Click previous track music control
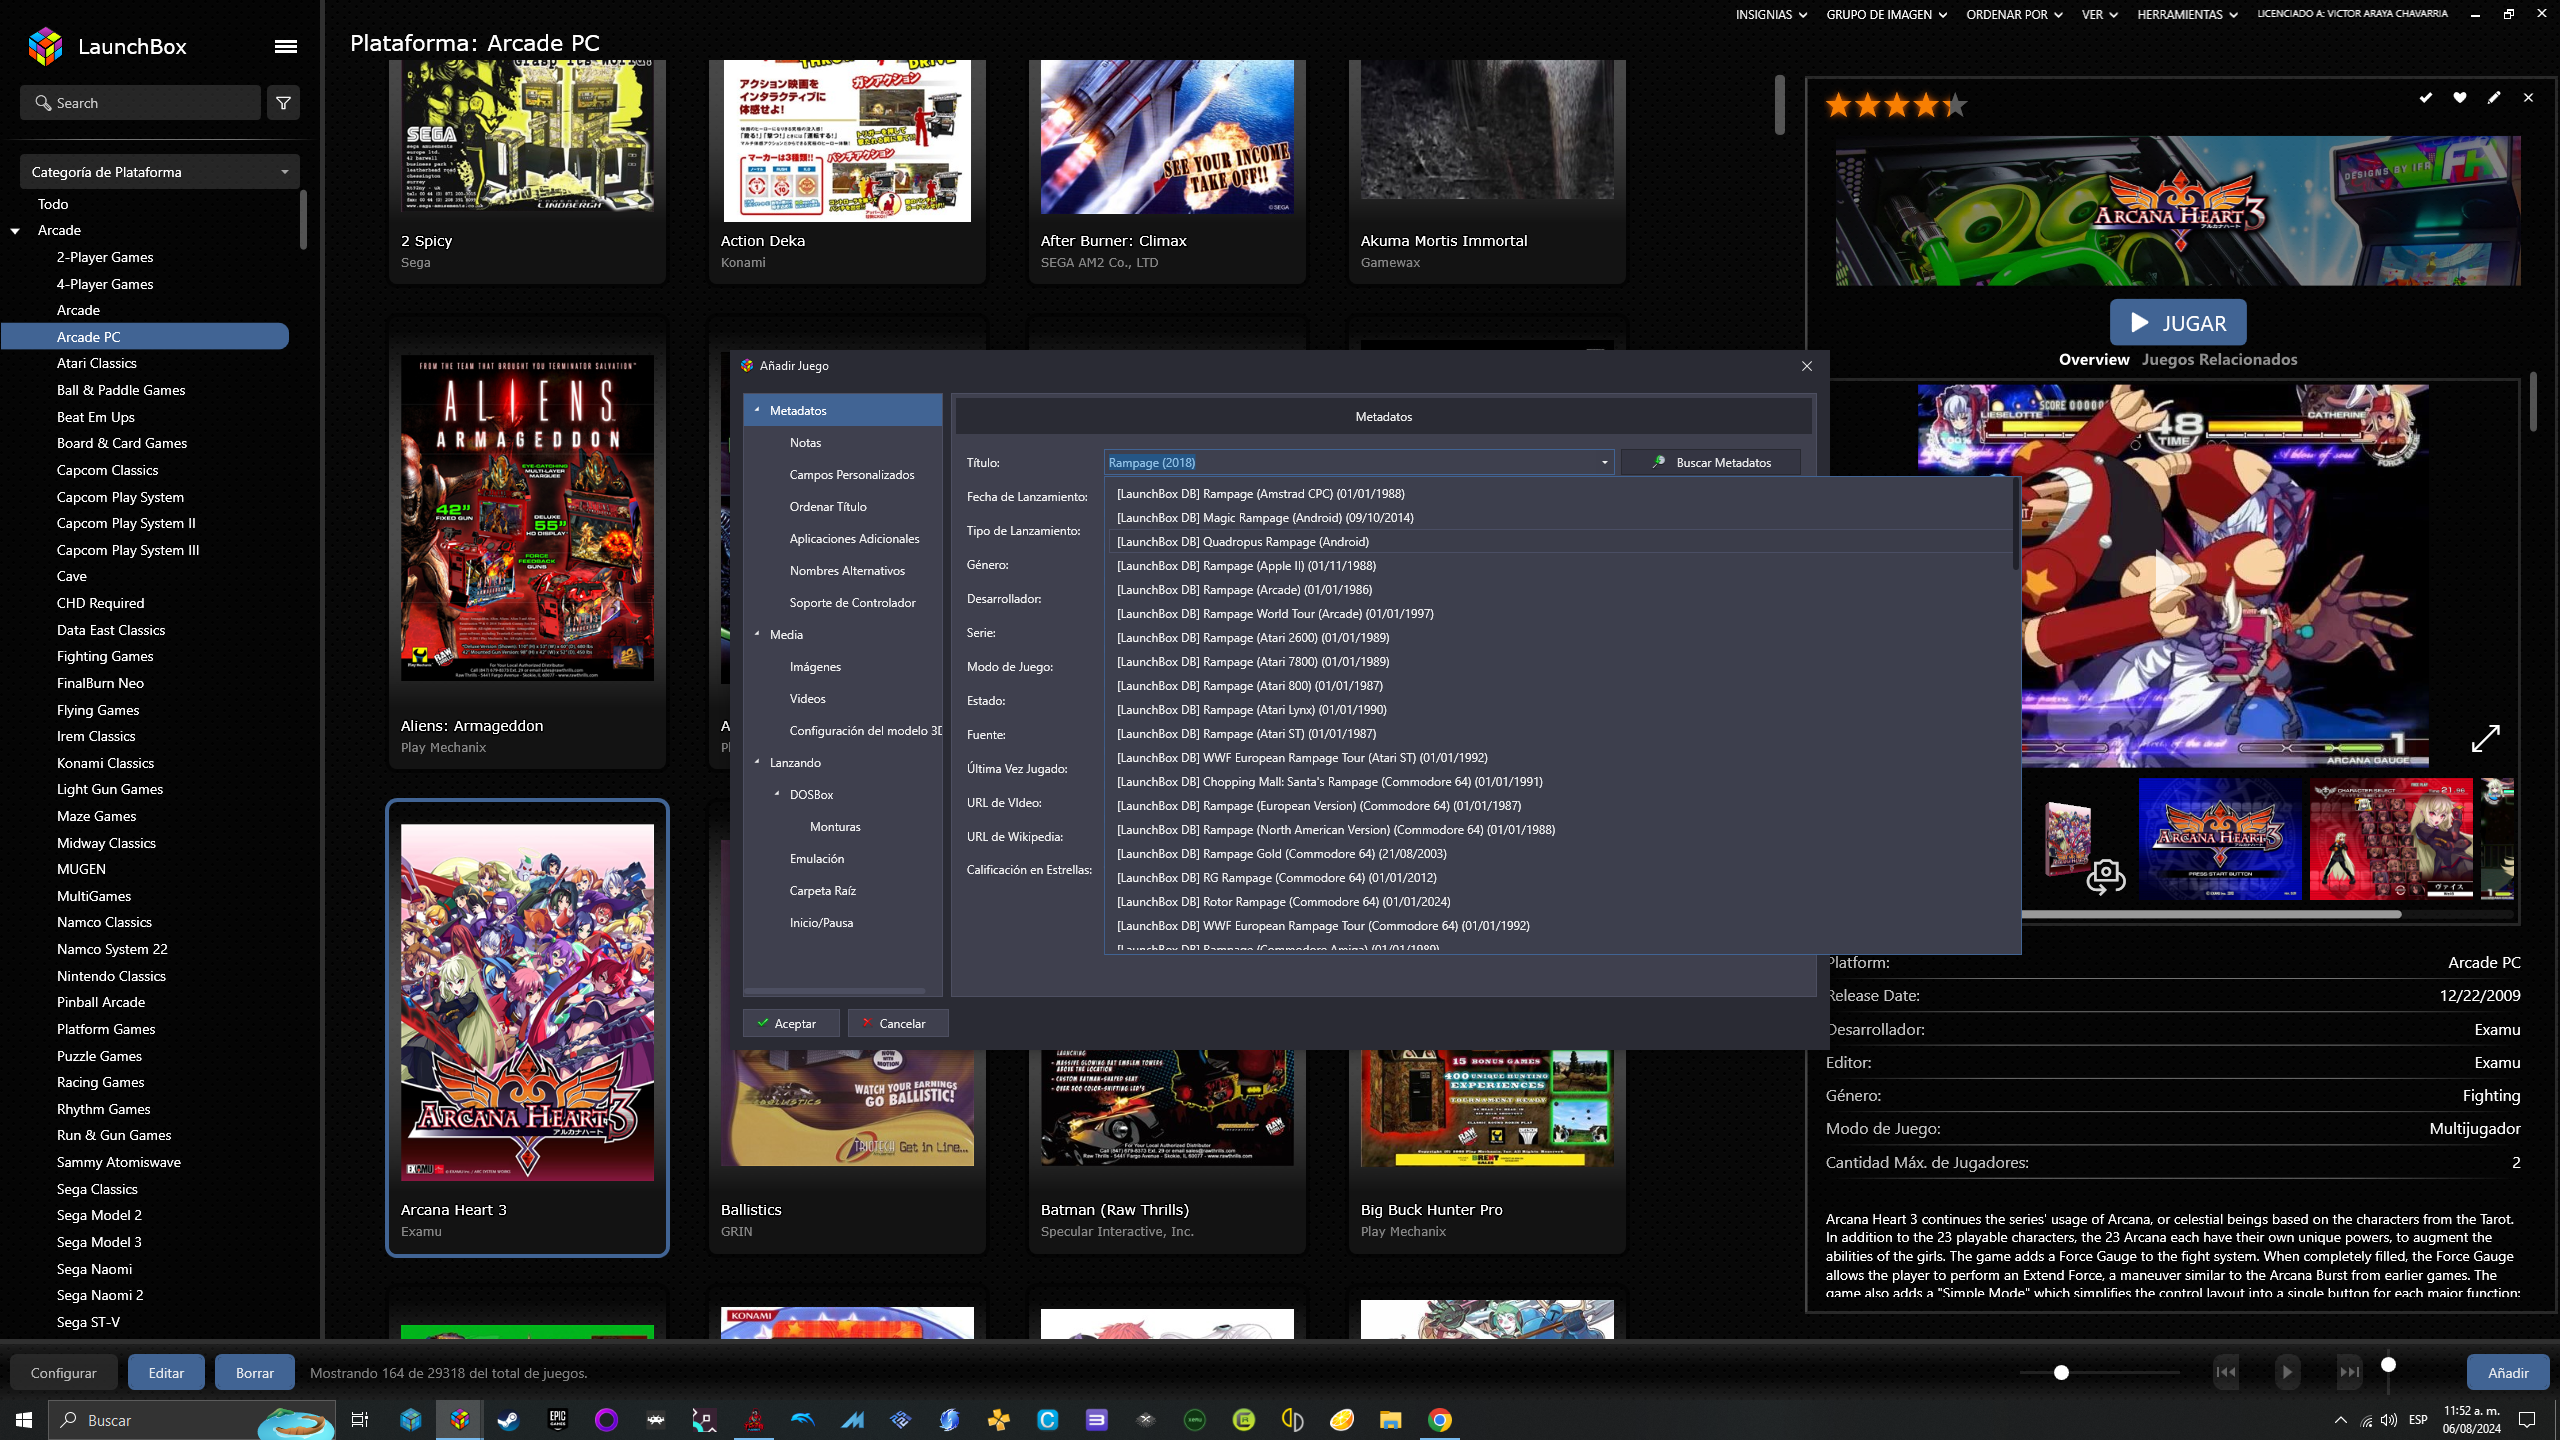This screenshot has width=2560, height=1440. (x=2226, y=1372)
